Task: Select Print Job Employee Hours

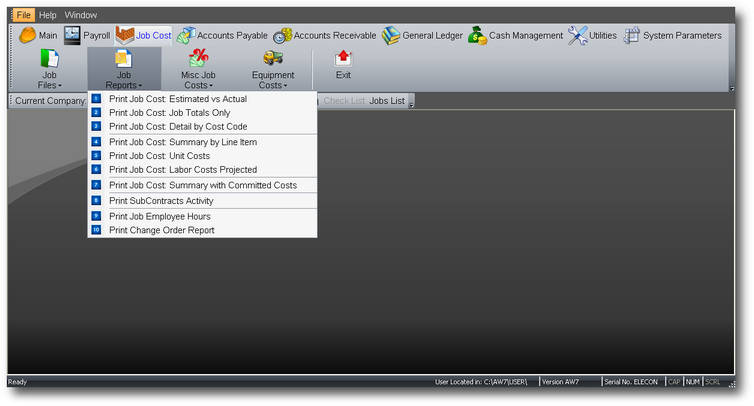Action: click(x=202, y=216)
